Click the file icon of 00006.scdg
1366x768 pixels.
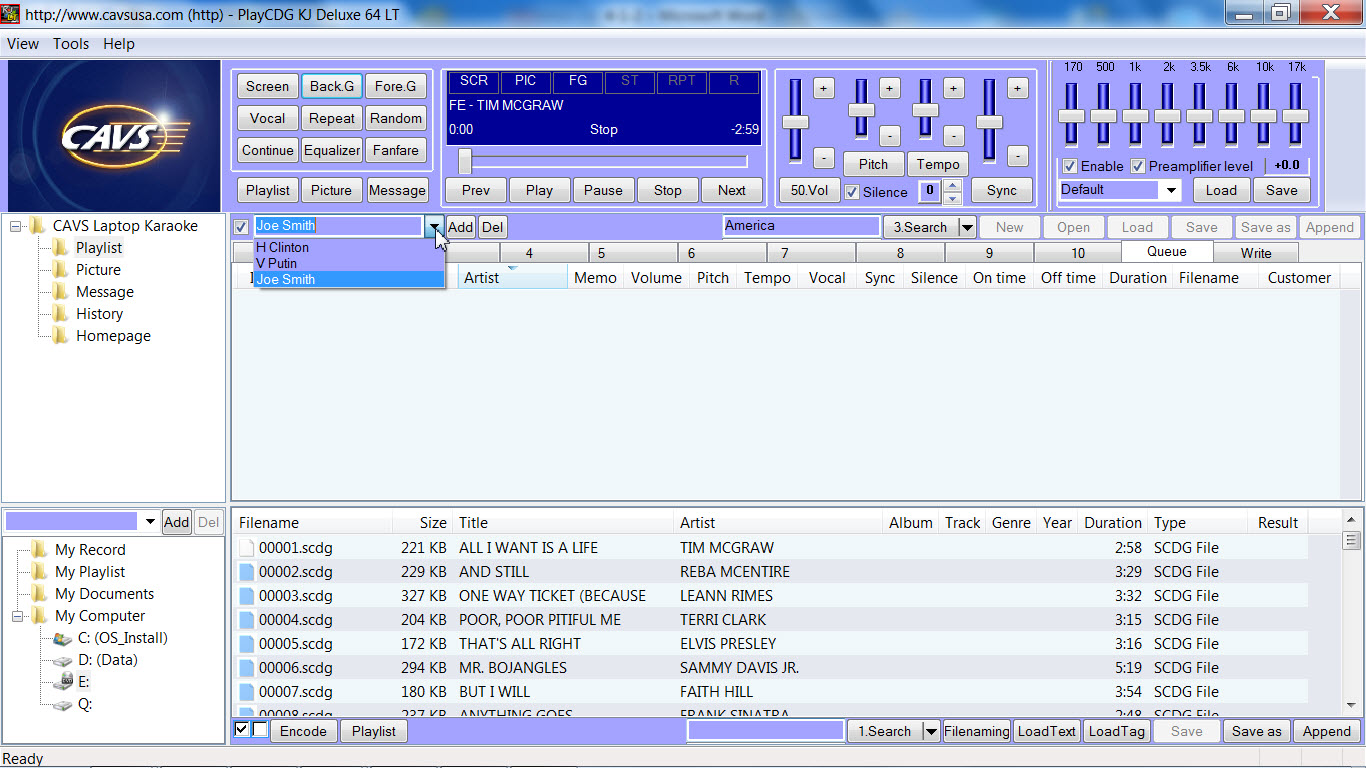pos(247,668)
